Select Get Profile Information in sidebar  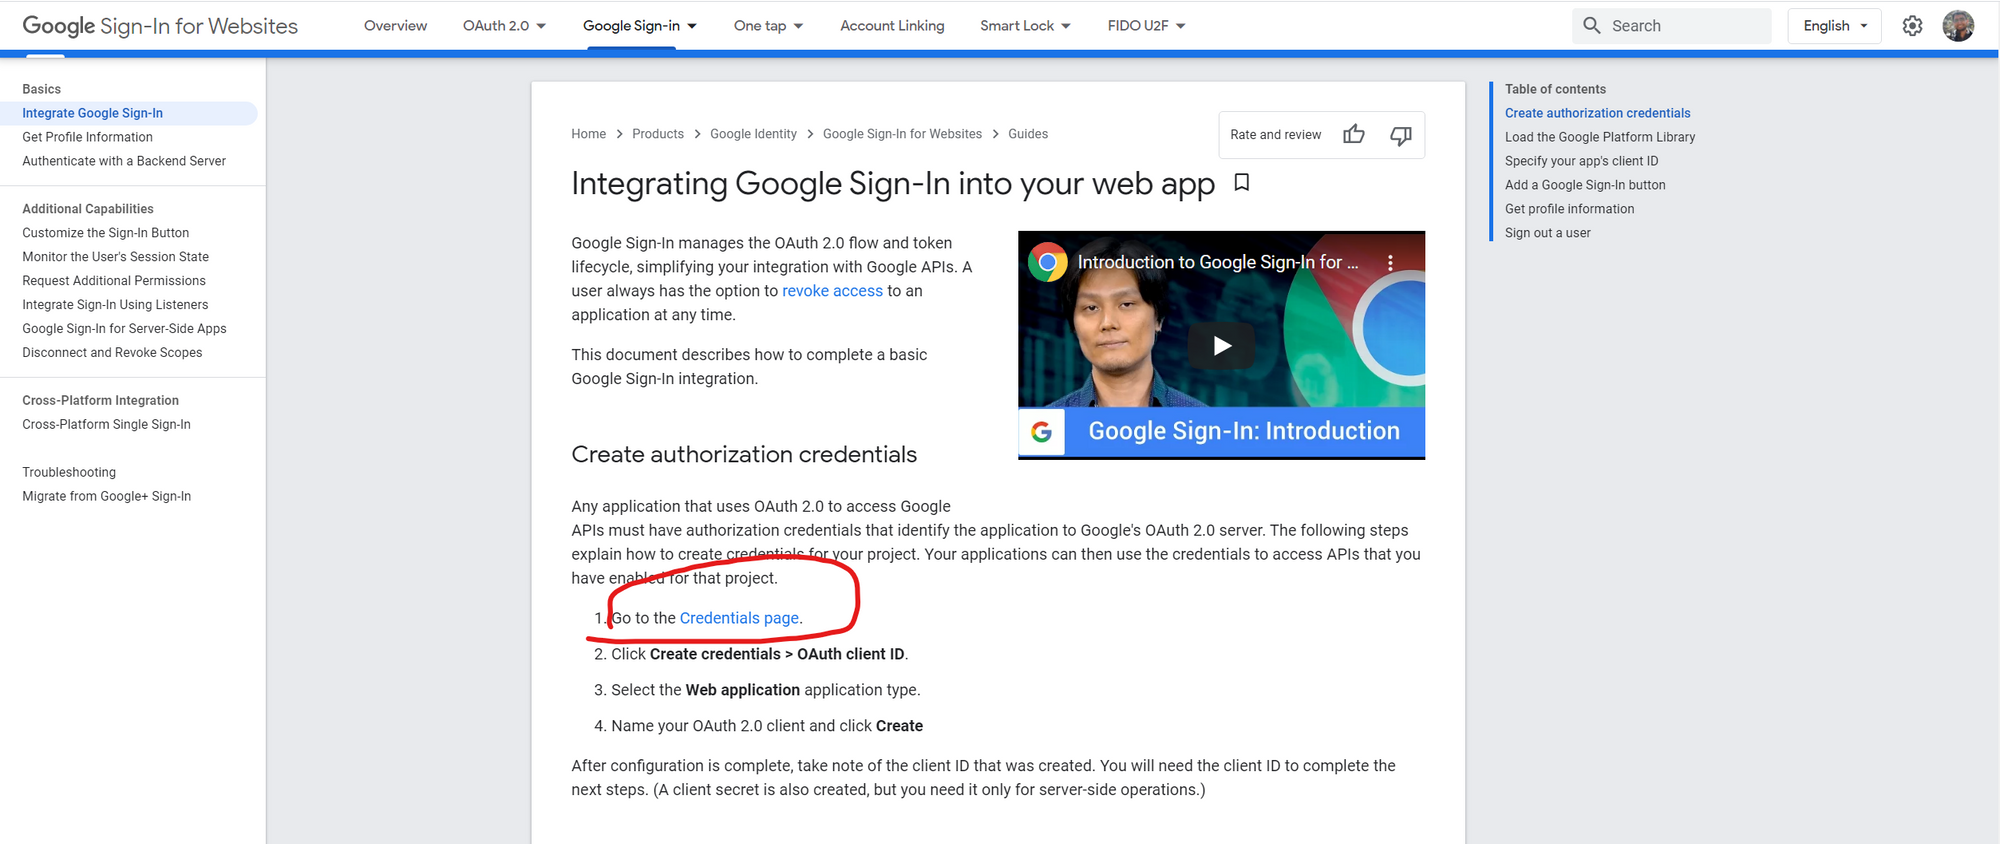click(x=87, y=137)
